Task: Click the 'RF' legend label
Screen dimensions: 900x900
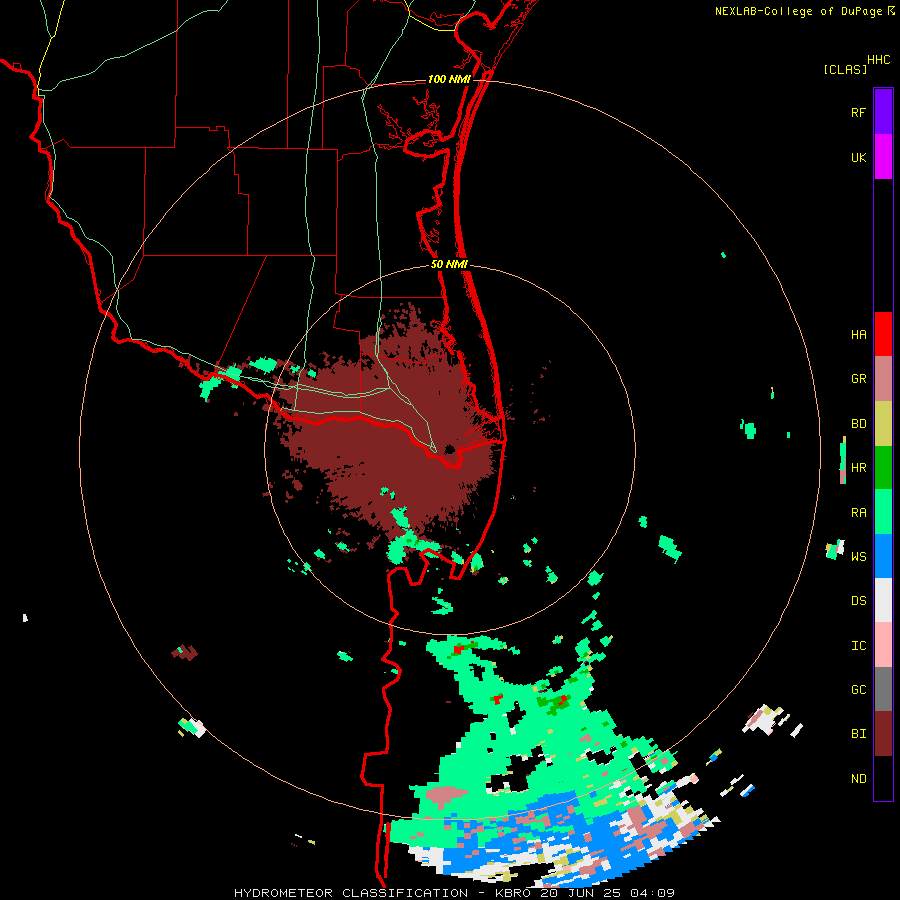Action: [858, 112]
